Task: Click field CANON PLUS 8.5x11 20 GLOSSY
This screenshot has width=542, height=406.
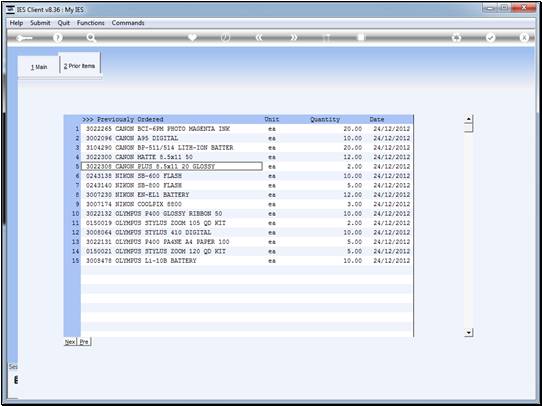Action: tap(172, 166)
